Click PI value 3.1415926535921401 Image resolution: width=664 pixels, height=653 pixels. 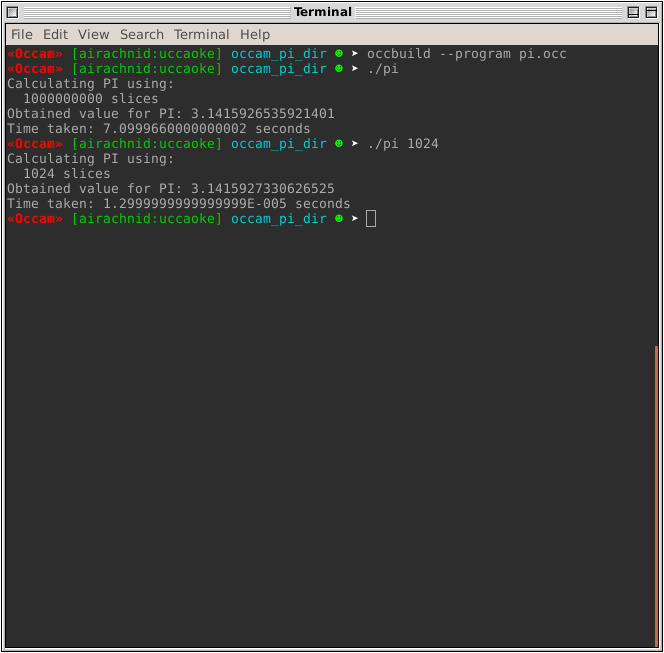pyautogui.click(x=263, y=114)
